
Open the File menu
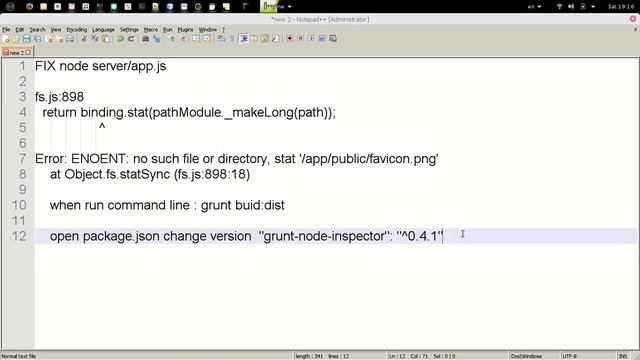[6, 30]
